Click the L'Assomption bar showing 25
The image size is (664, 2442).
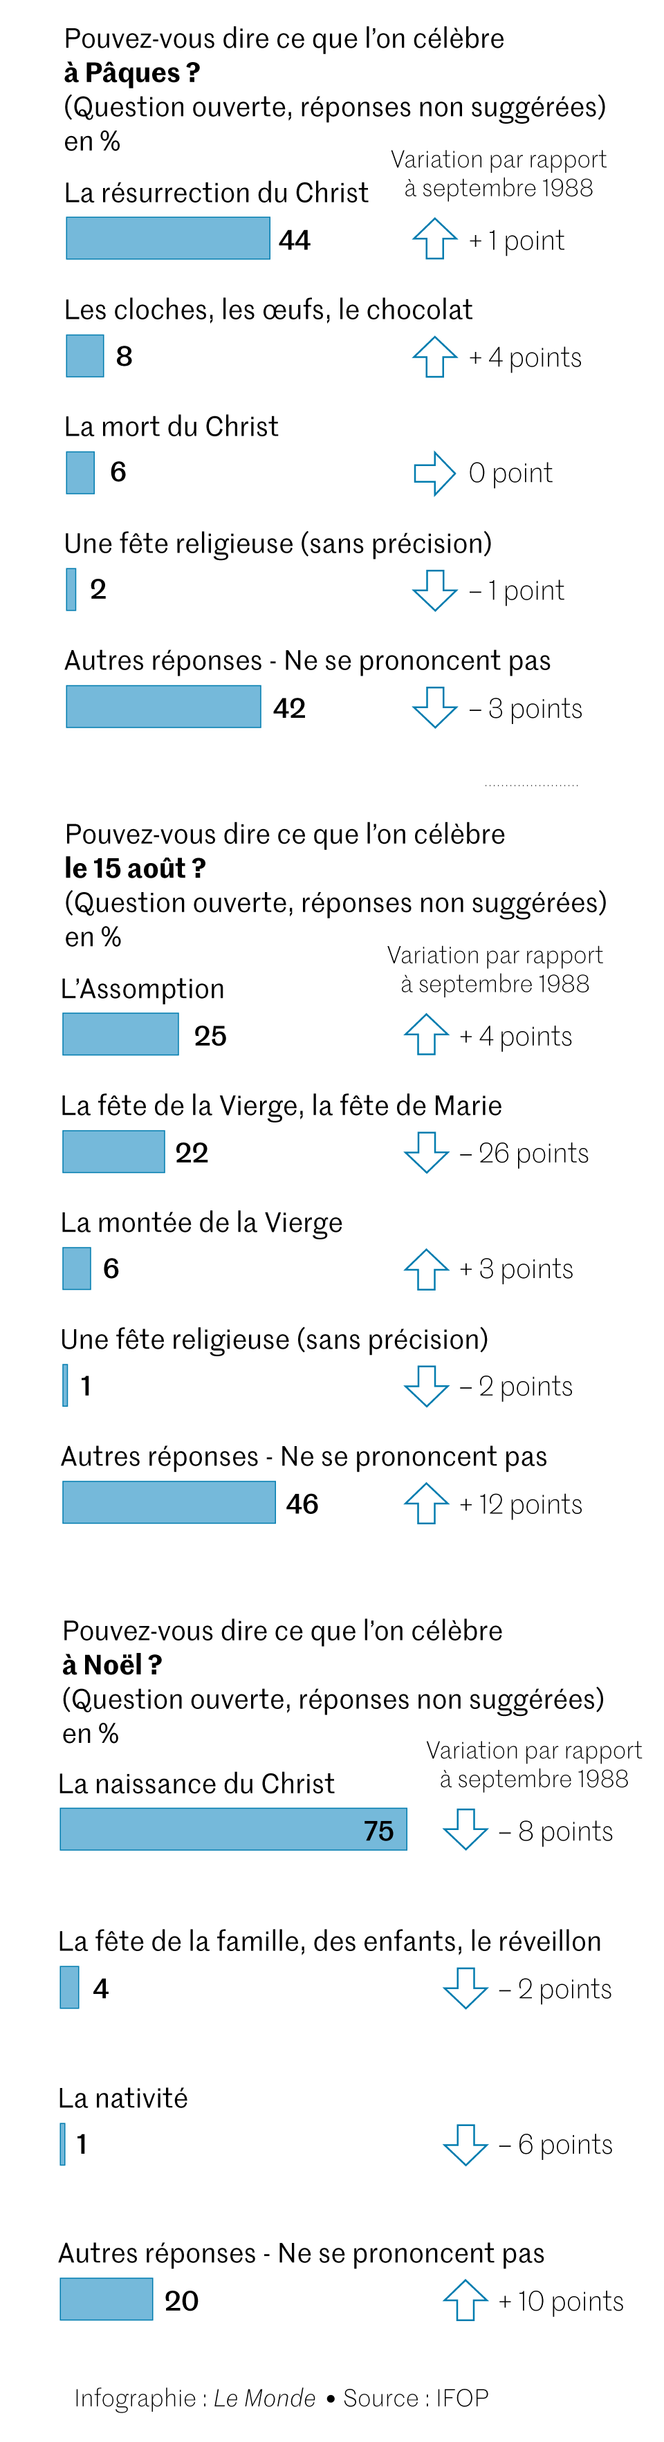coord(121,1034)
